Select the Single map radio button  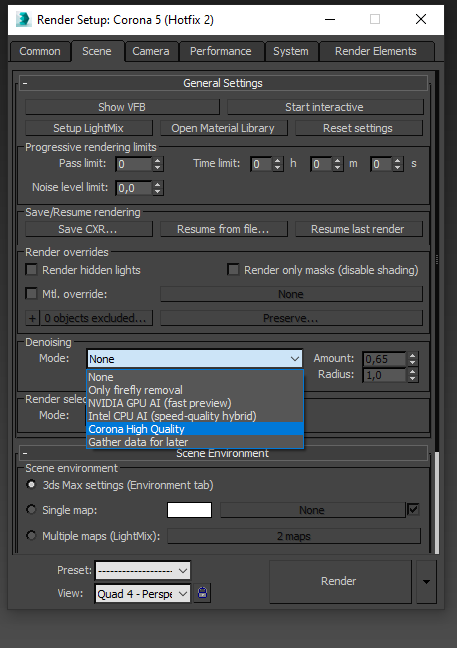point(31,510)
